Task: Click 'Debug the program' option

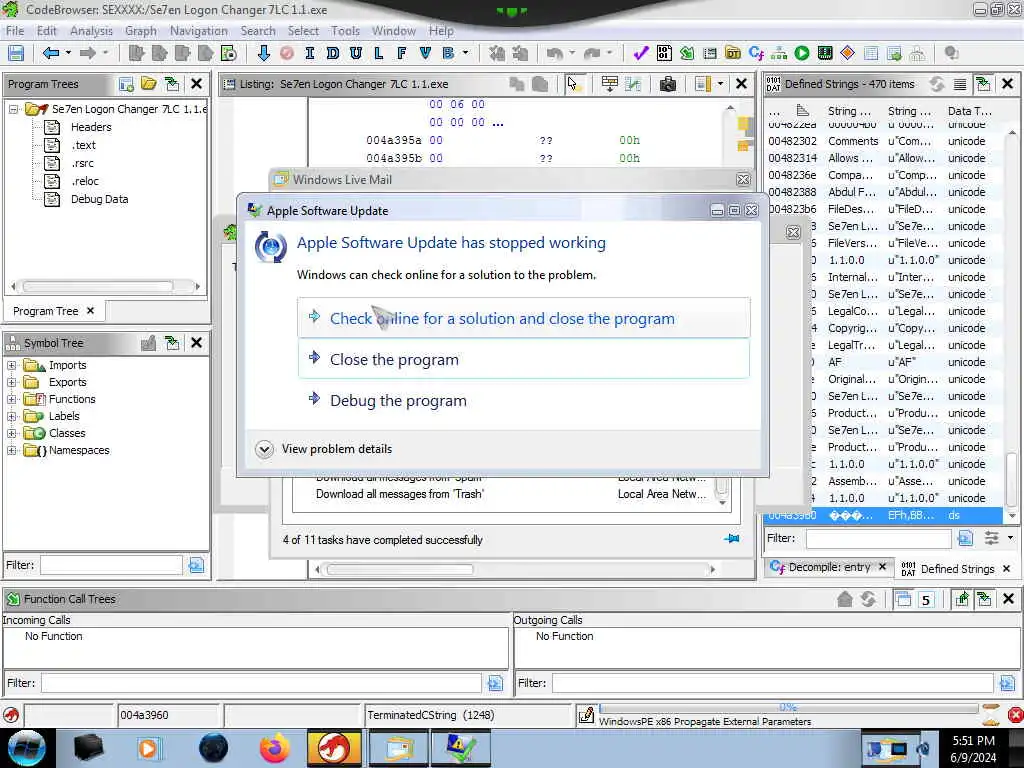Action: (524, 400)
